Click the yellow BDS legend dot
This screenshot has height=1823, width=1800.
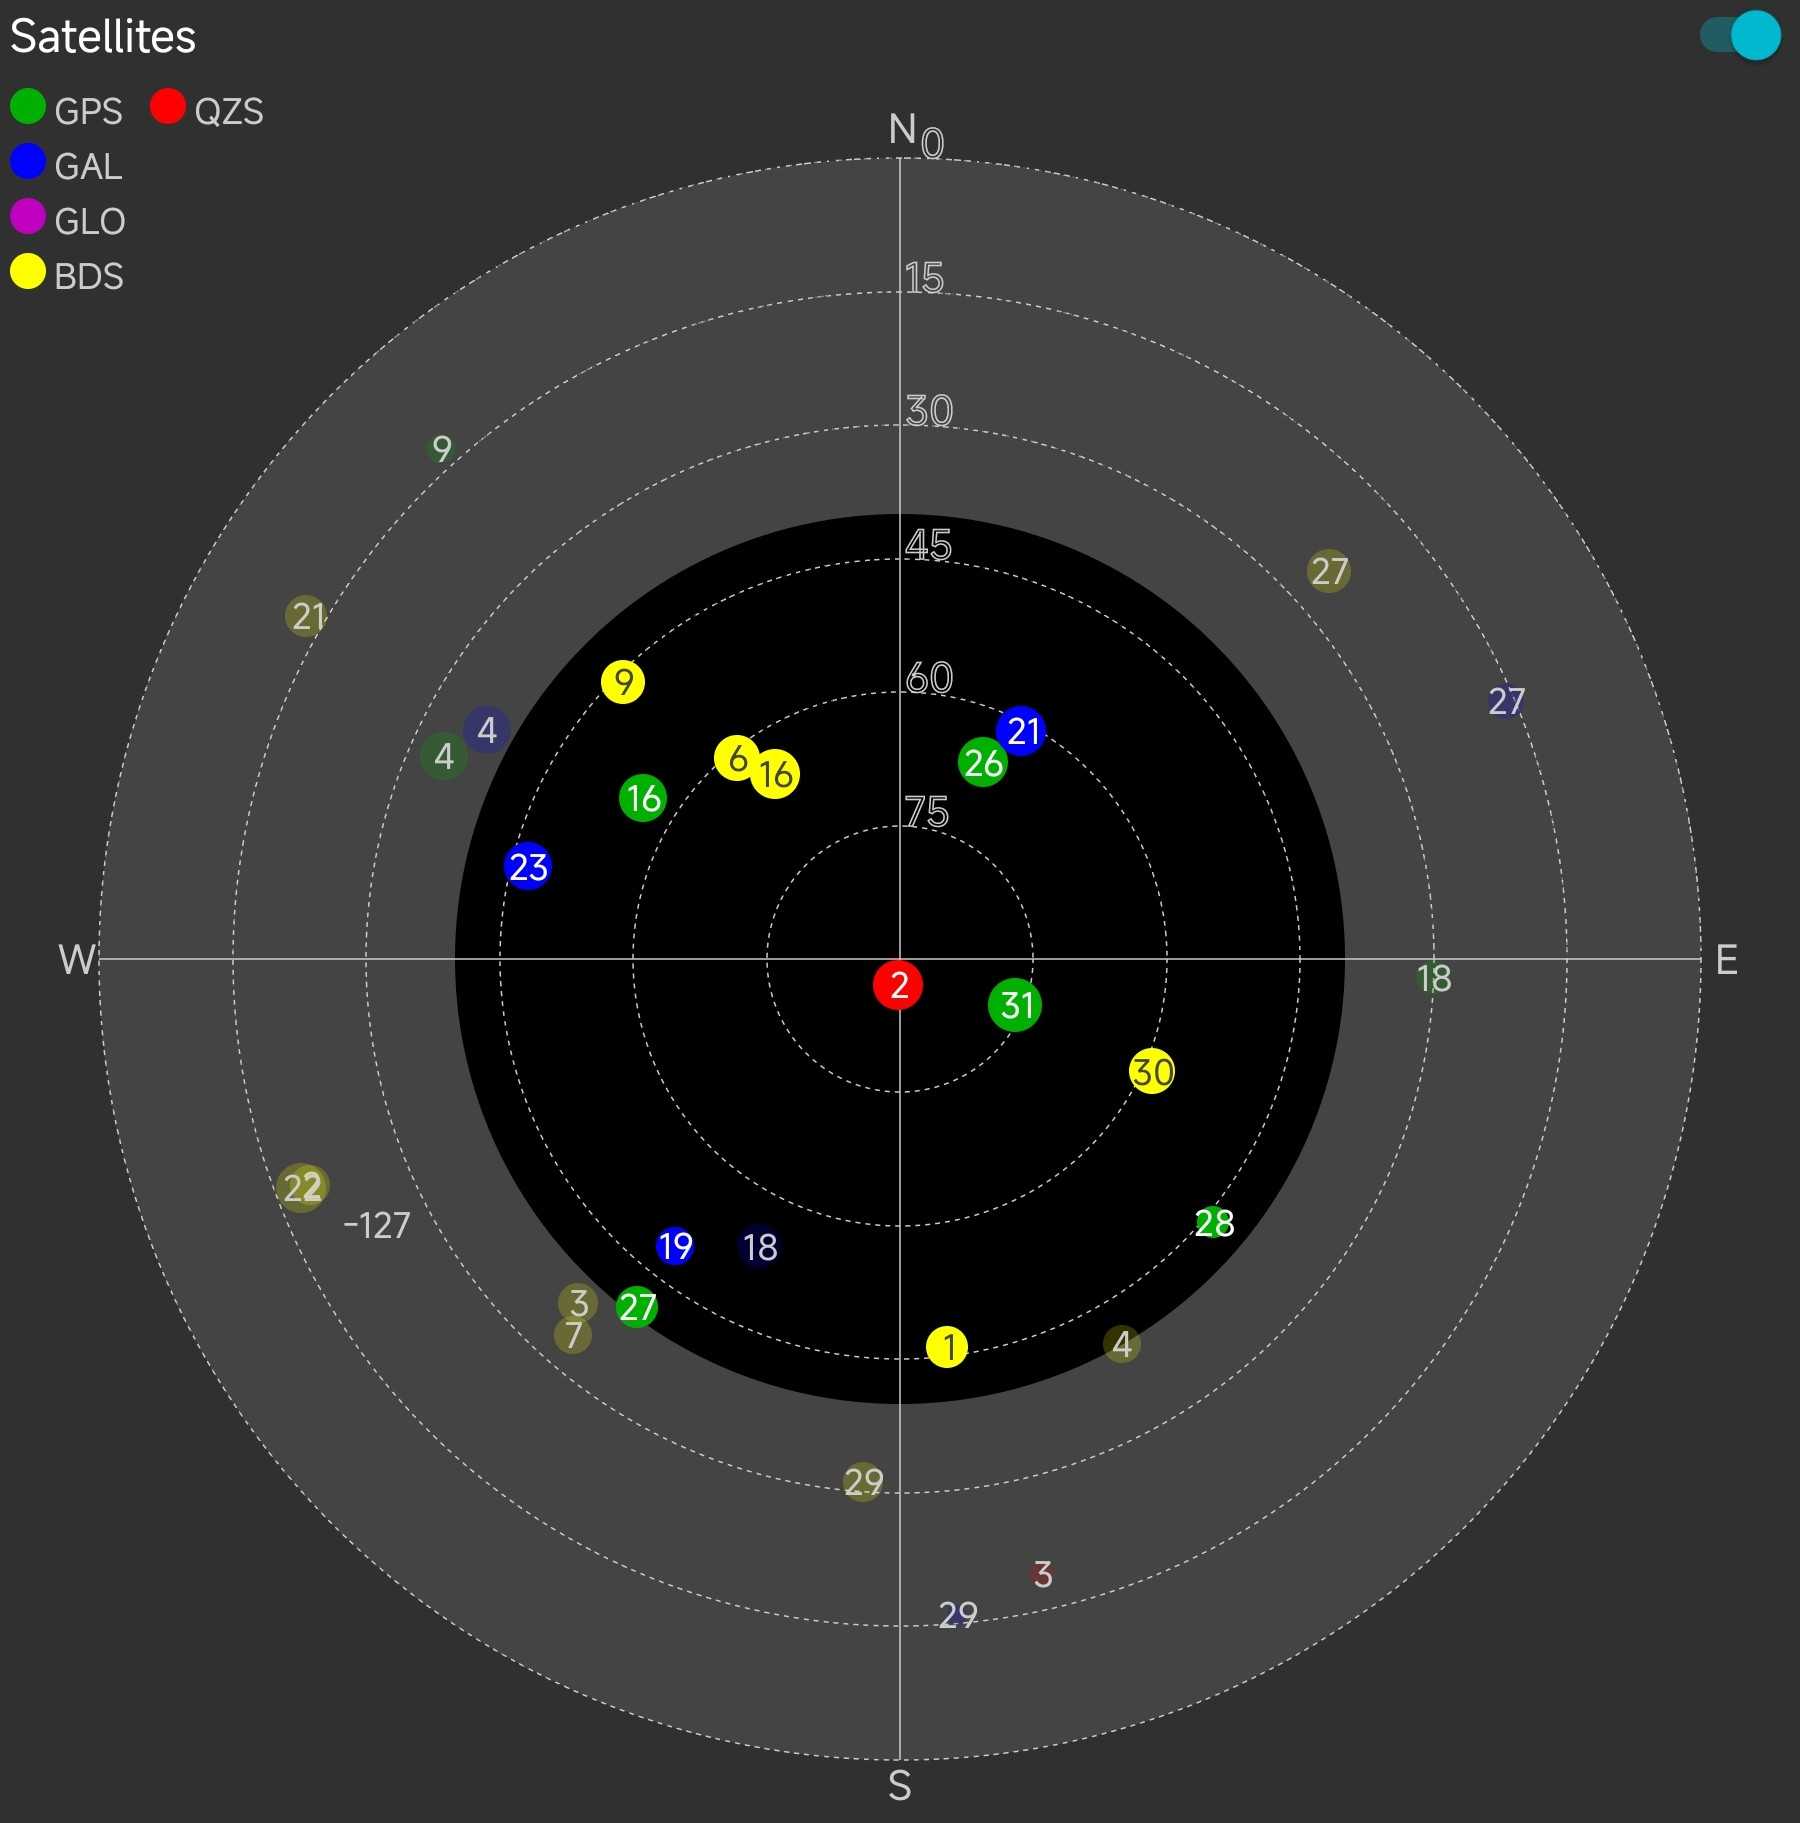(28, 272)
